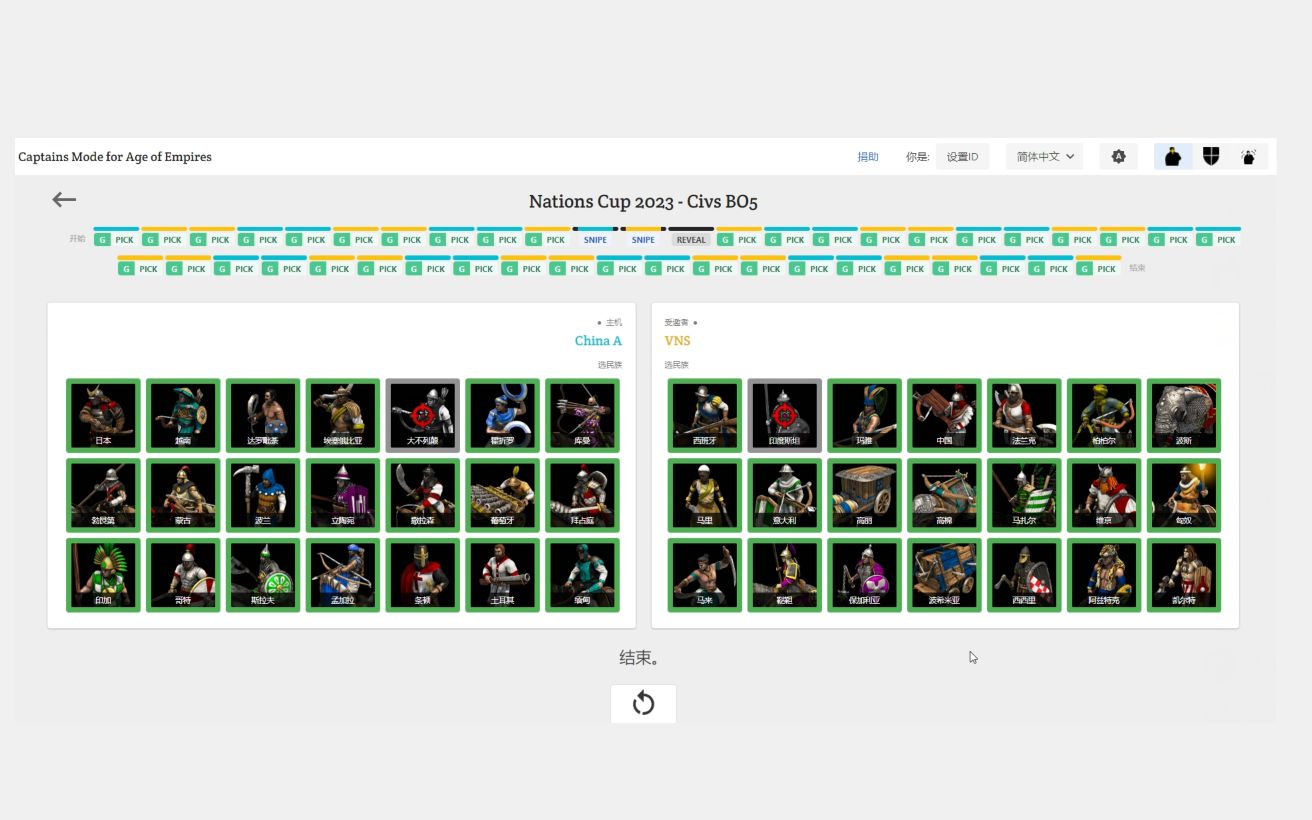Select the 玛雅 civilization tile
This screenshot has width=1312, height=820.
pos(865,415)
